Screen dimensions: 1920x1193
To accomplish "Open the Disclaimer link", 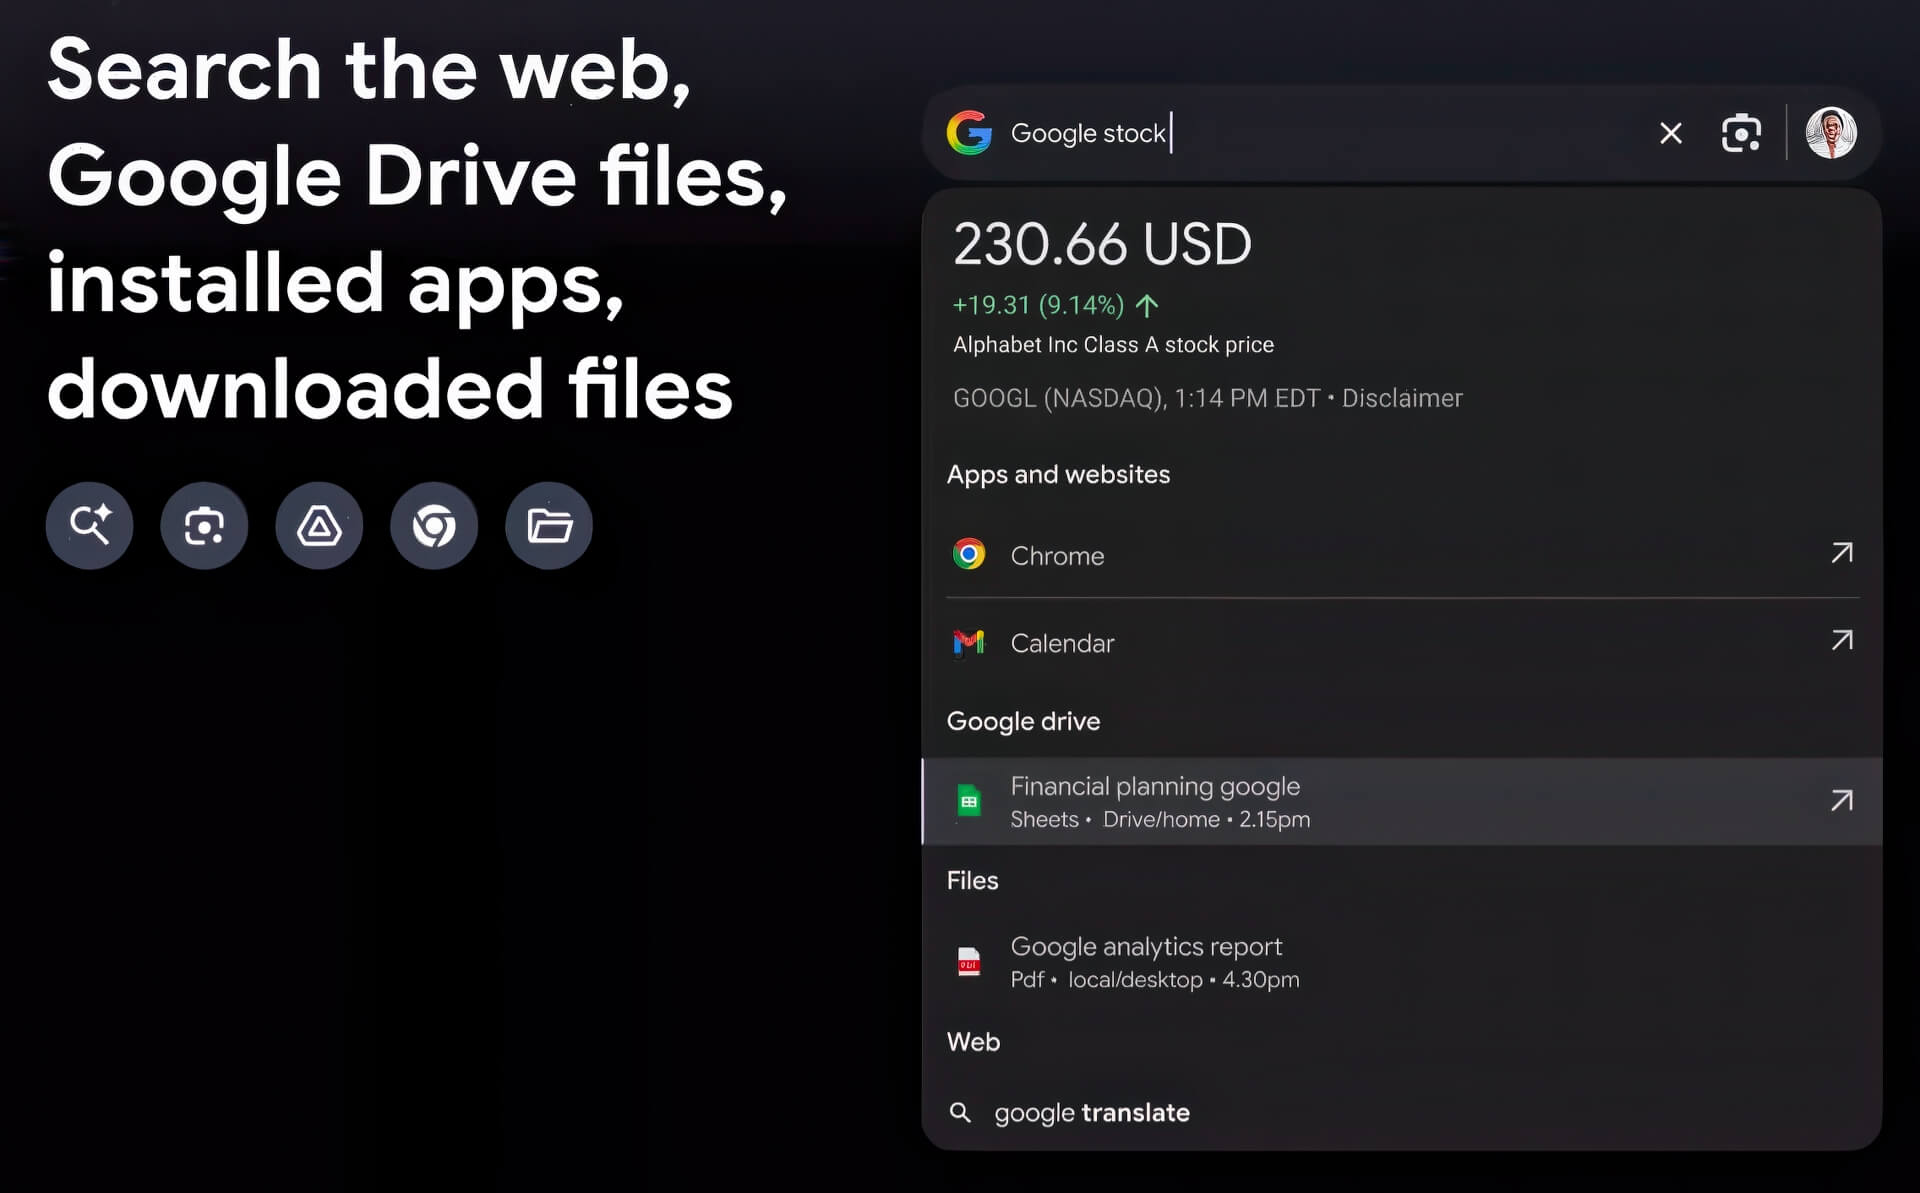I will [1401, 398].
